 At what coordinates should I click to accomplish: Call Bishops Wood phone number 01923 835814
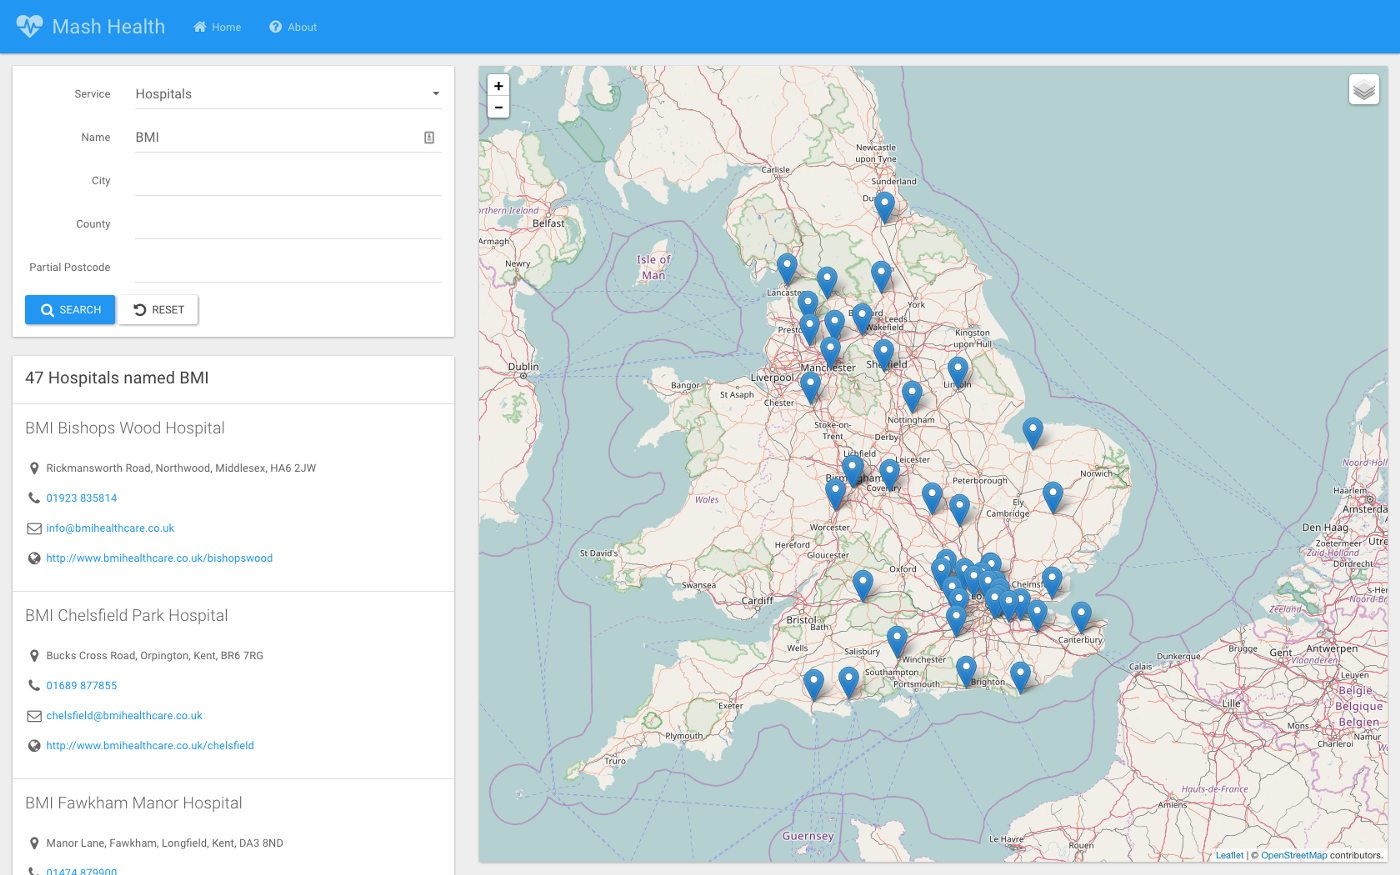click(x=82, y=498)
